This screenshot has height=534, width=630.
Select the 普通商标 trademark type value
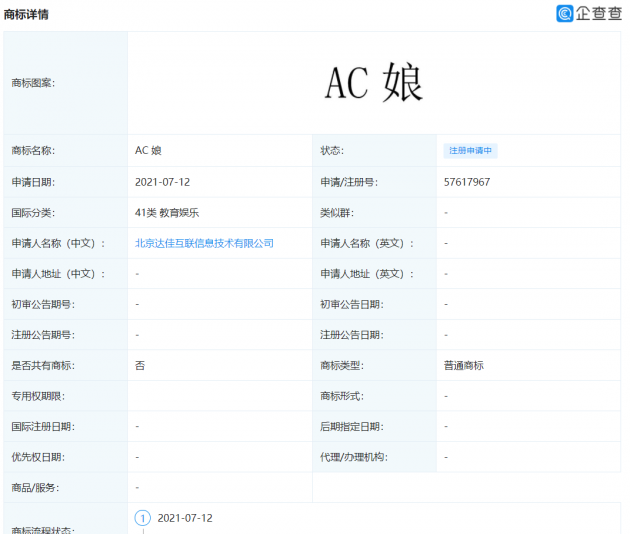coord(463,365)
